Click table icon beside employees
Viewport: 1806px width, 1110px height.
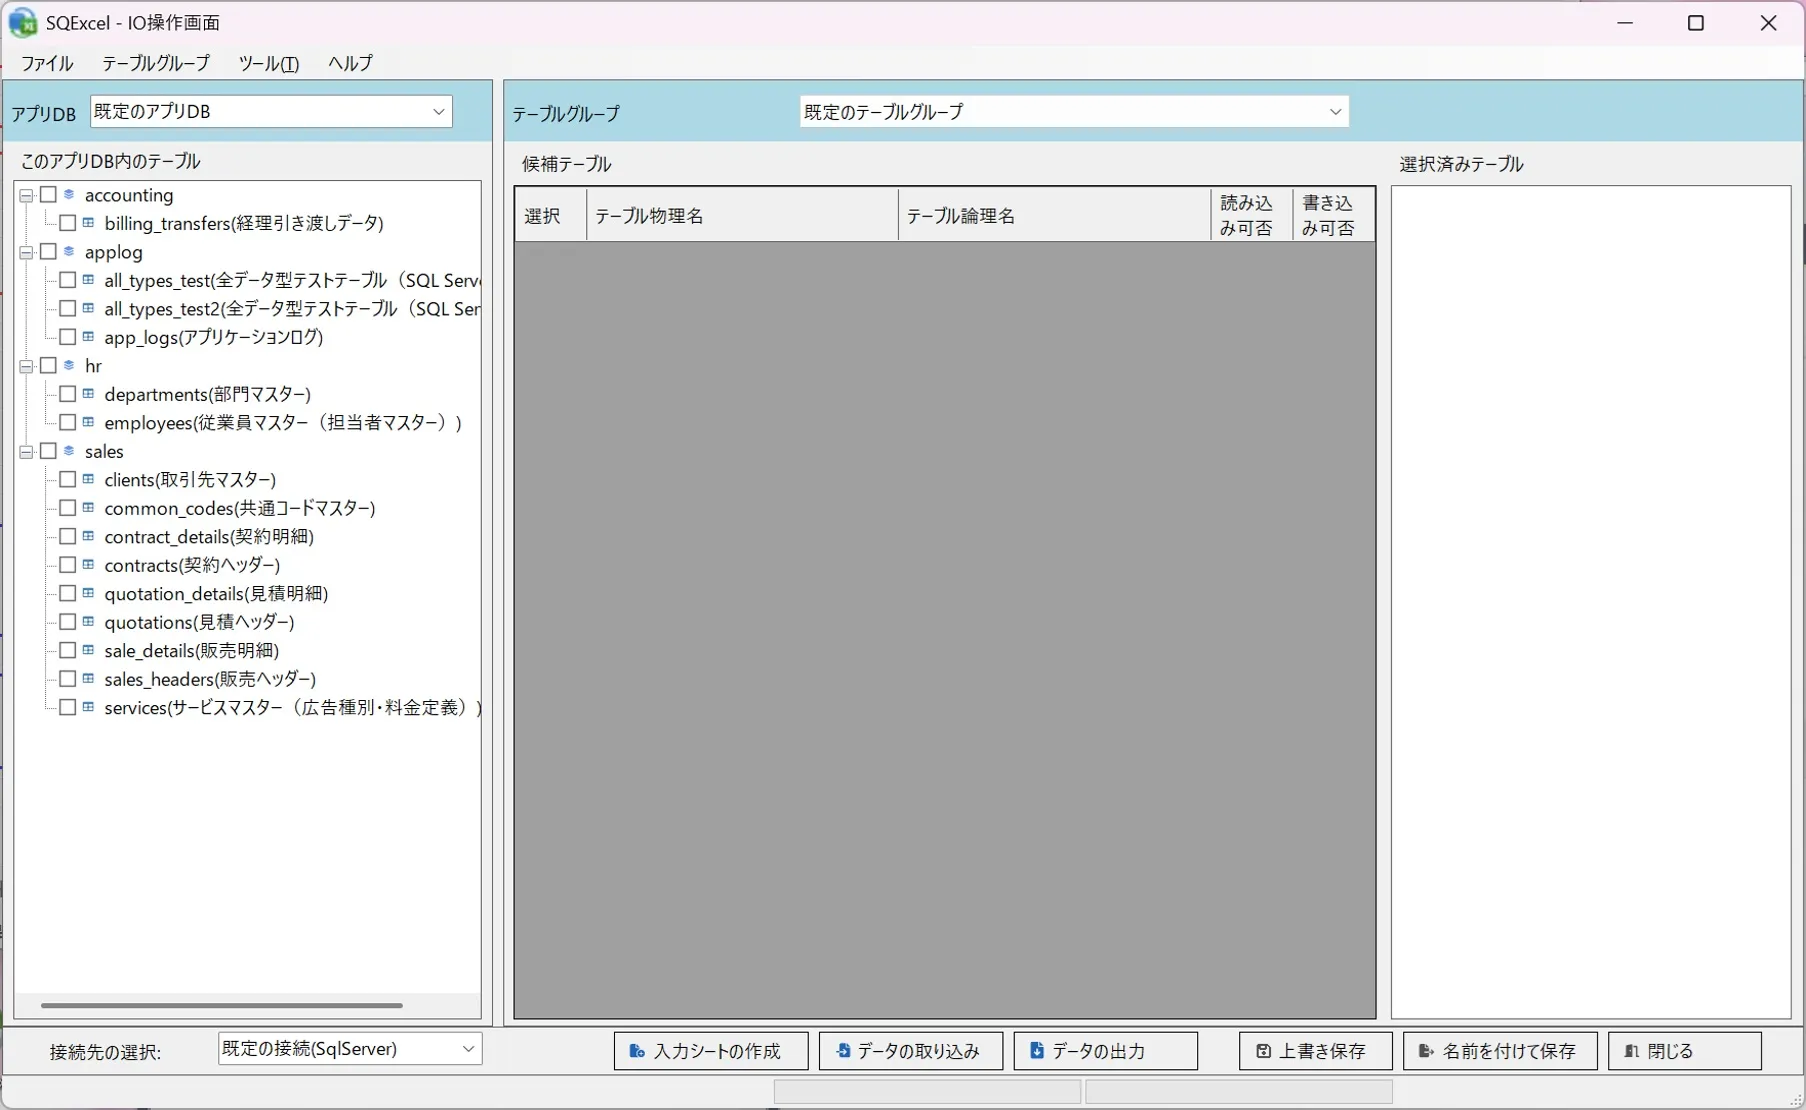(88, 423)
